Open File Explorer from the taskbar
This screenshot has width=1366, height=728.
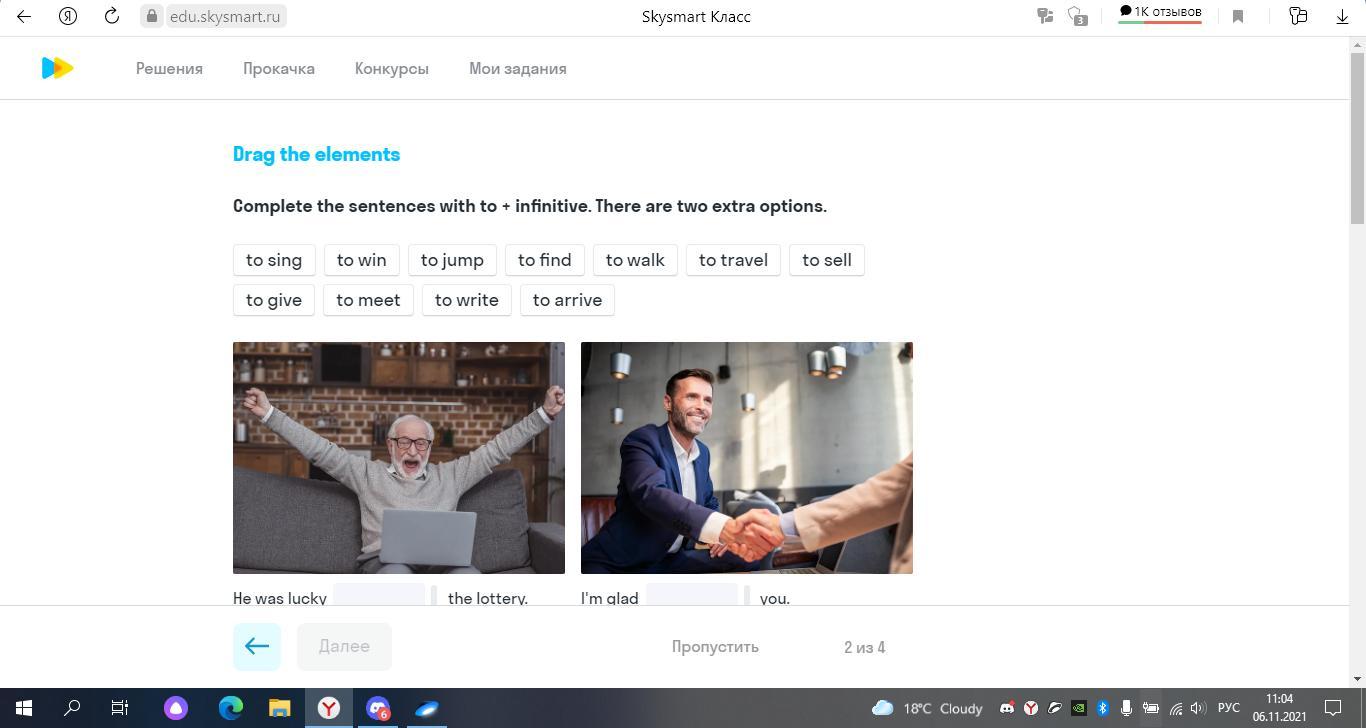(x=279, y=708)
